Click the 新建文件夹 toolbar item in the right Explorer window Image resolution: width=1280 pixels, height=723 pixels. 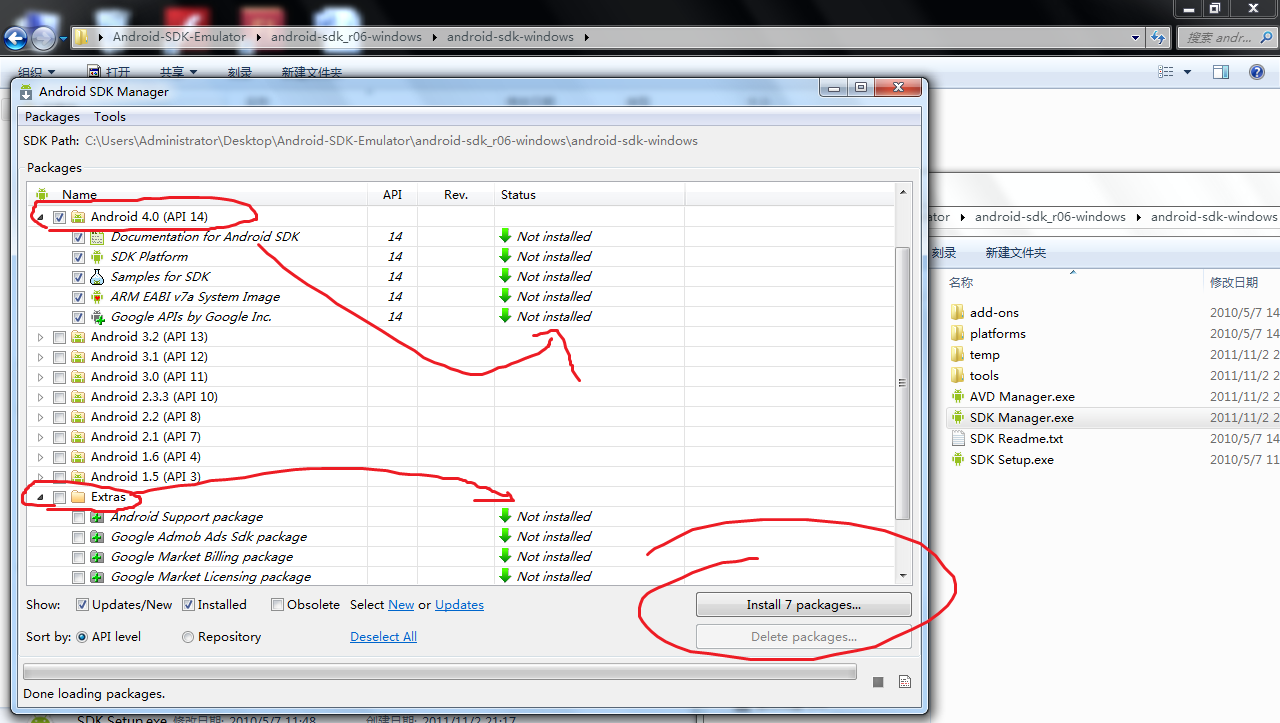click(1015, 253)
